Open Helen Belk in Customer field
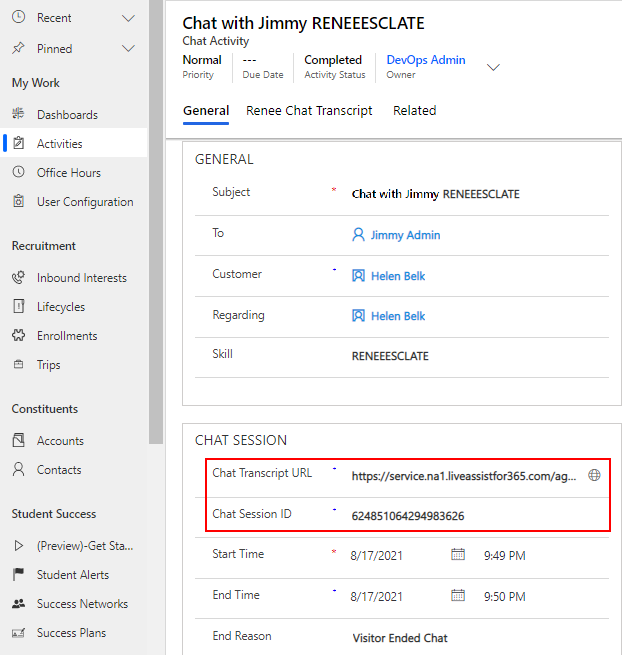 pyautogui.click(x=398, y=276)
